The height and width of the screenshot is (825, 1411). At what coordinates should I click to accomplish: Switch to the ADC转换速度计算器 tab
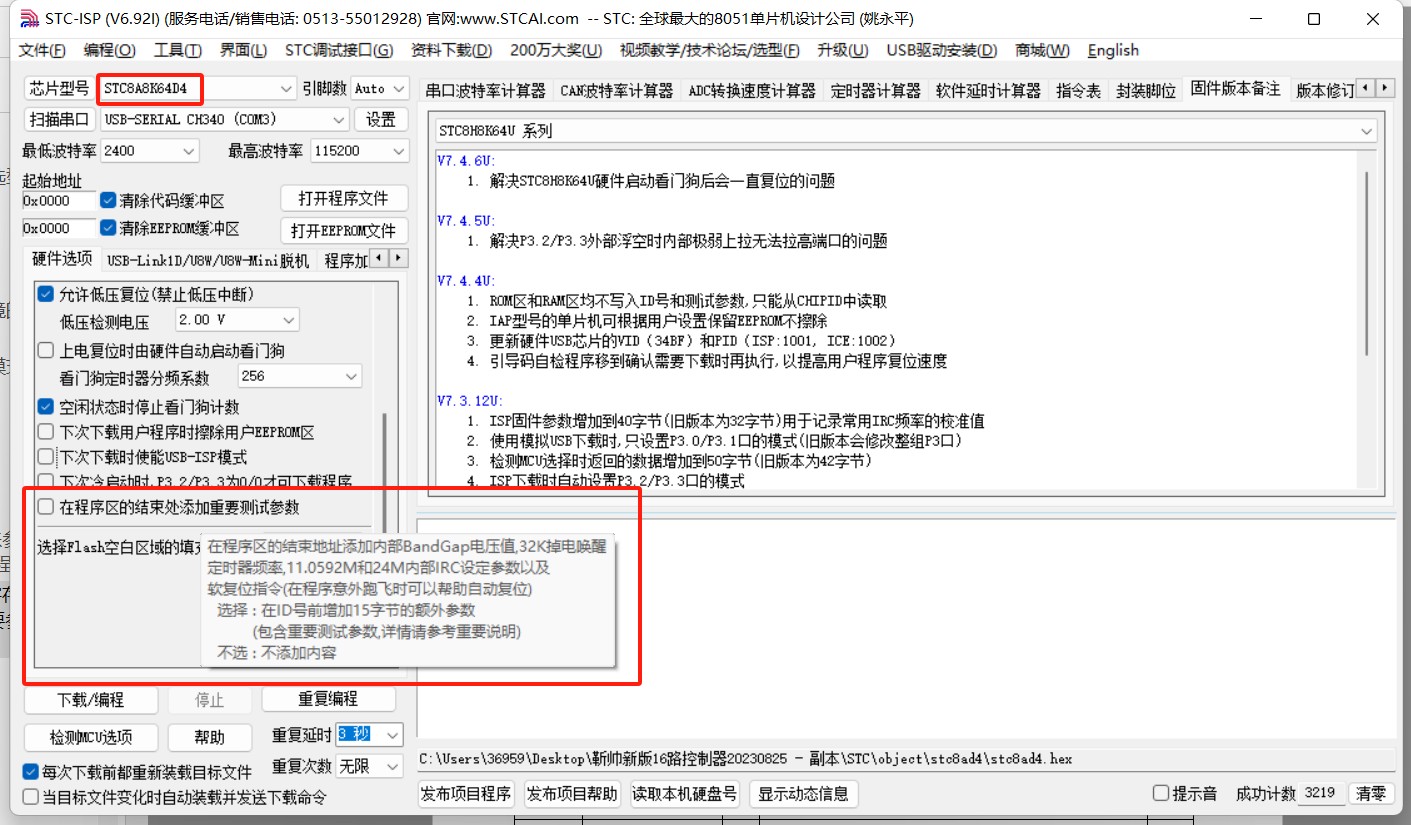752,90
